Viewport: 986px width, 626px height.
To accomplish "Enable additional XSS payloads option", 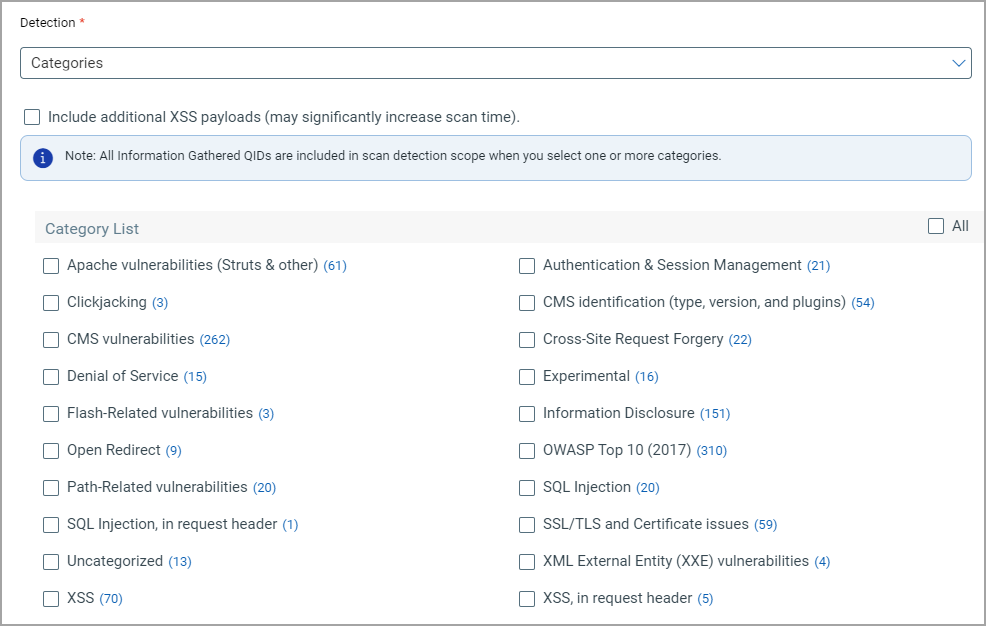I will (x=31, y=117).
